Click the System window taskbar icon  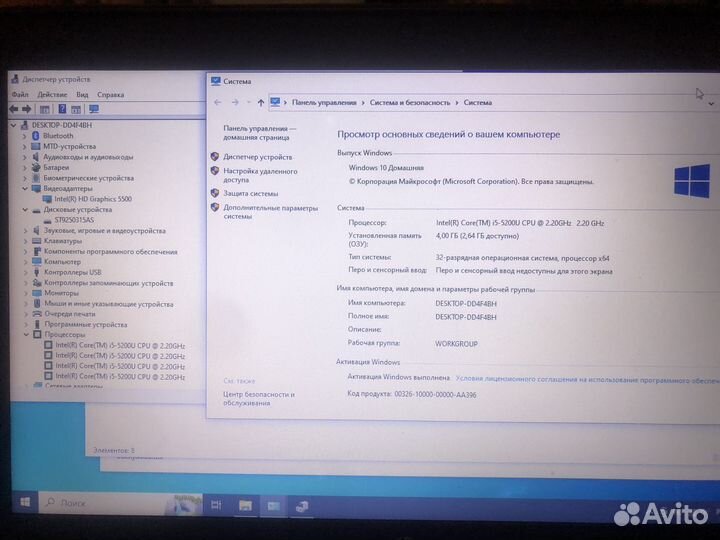[x=274, y=506]
